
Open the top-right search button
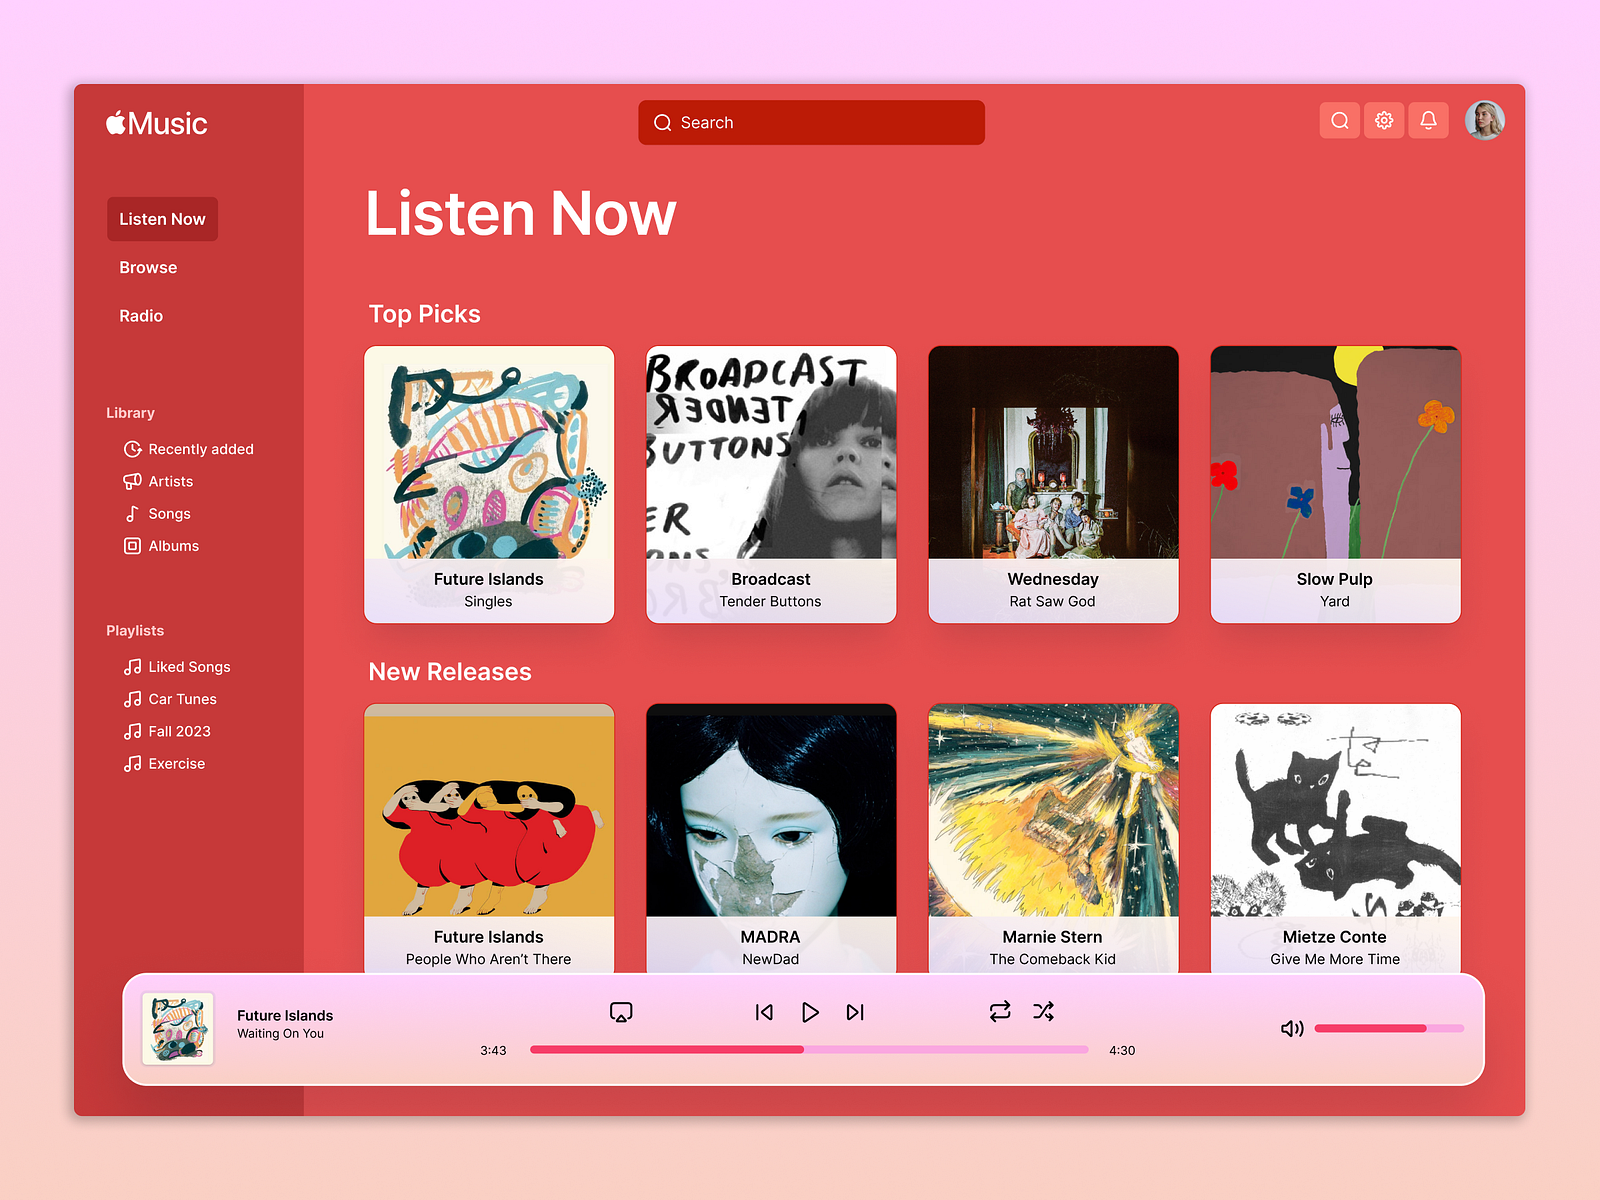pyautogui.click(x=1340, y=121)
